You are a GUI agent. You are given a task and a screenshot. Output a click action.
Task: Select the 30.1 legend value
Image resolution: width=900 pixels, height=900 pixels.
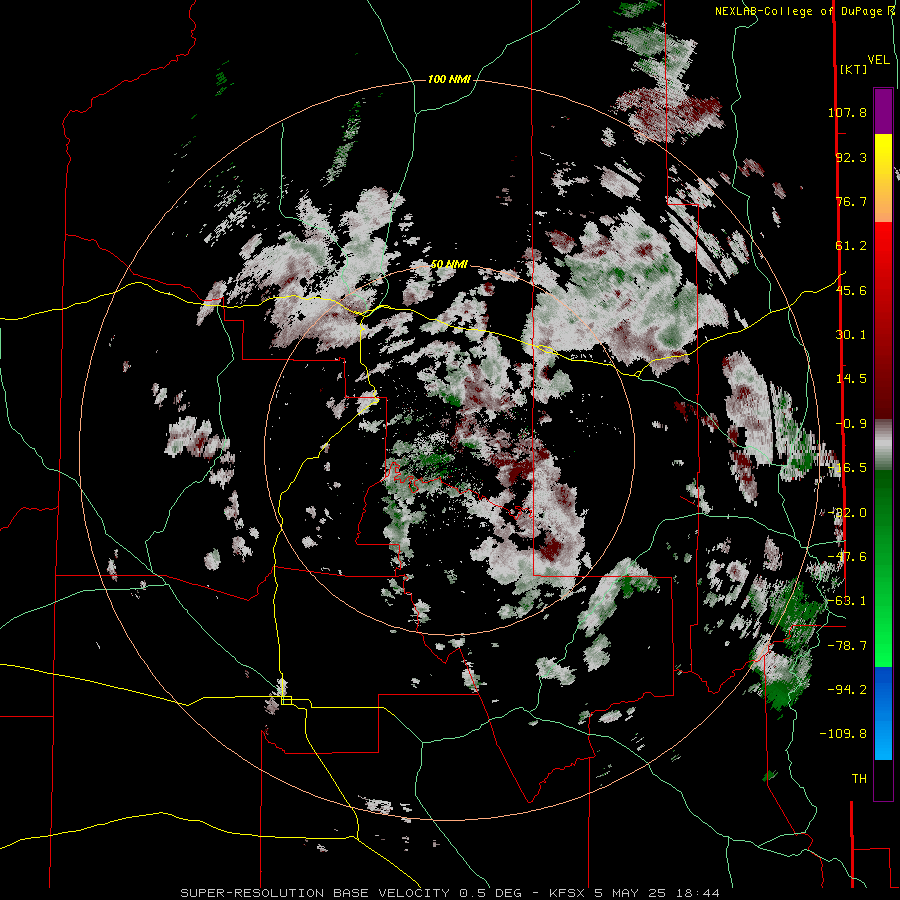851,335
